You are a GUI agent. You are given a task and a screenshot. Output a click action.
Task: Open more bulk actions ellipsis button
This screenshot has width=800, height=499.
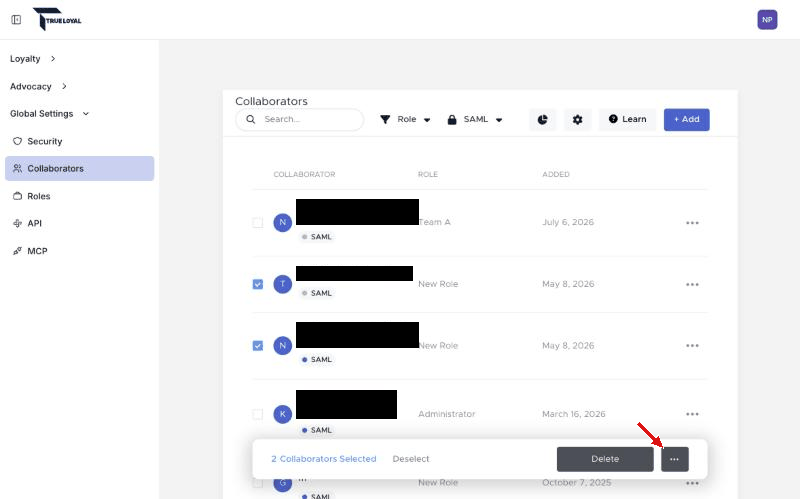(674, 459)
